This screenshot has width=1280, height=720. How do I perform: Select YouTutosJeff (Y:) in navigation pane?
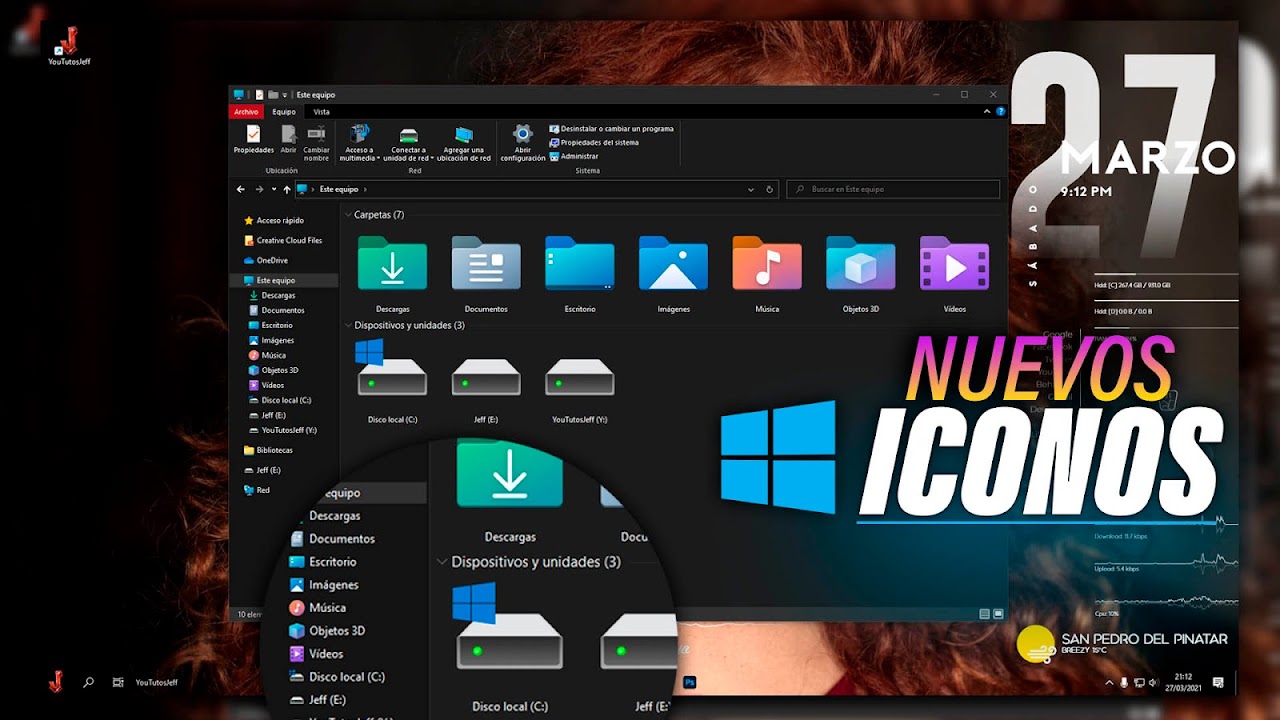coord(283,430)
